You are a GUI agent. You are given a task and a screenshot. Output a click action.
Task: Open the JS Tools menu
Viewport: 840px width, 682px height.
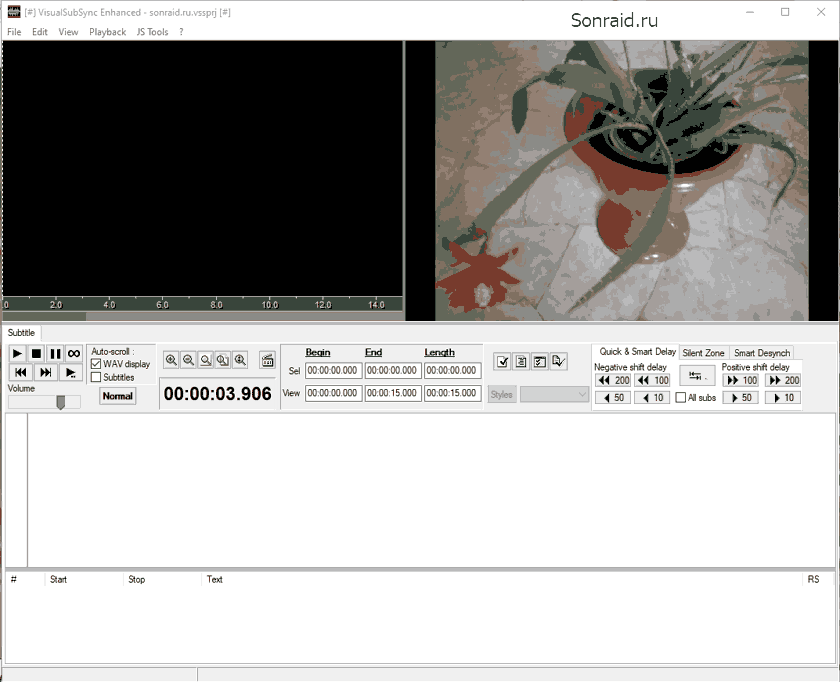152,32
